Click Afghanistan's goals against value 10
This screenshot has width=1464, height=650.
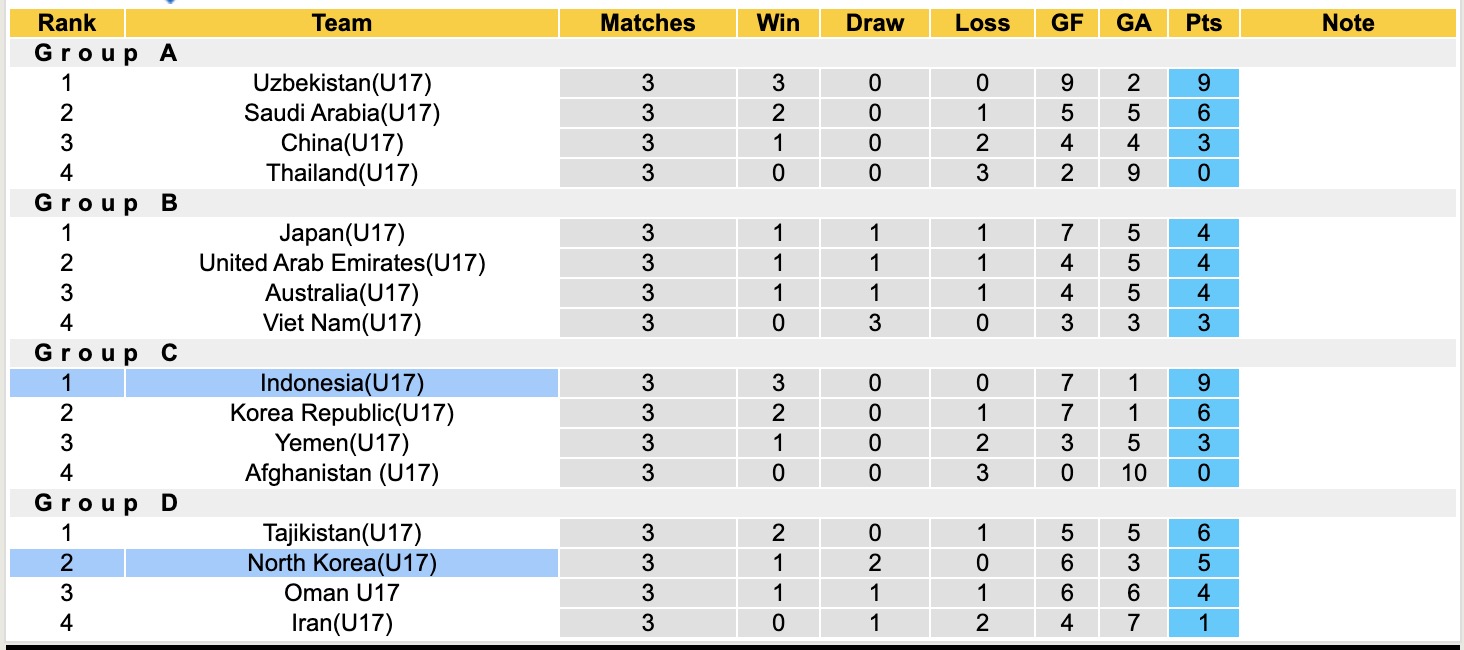(x=1133, y=473)
